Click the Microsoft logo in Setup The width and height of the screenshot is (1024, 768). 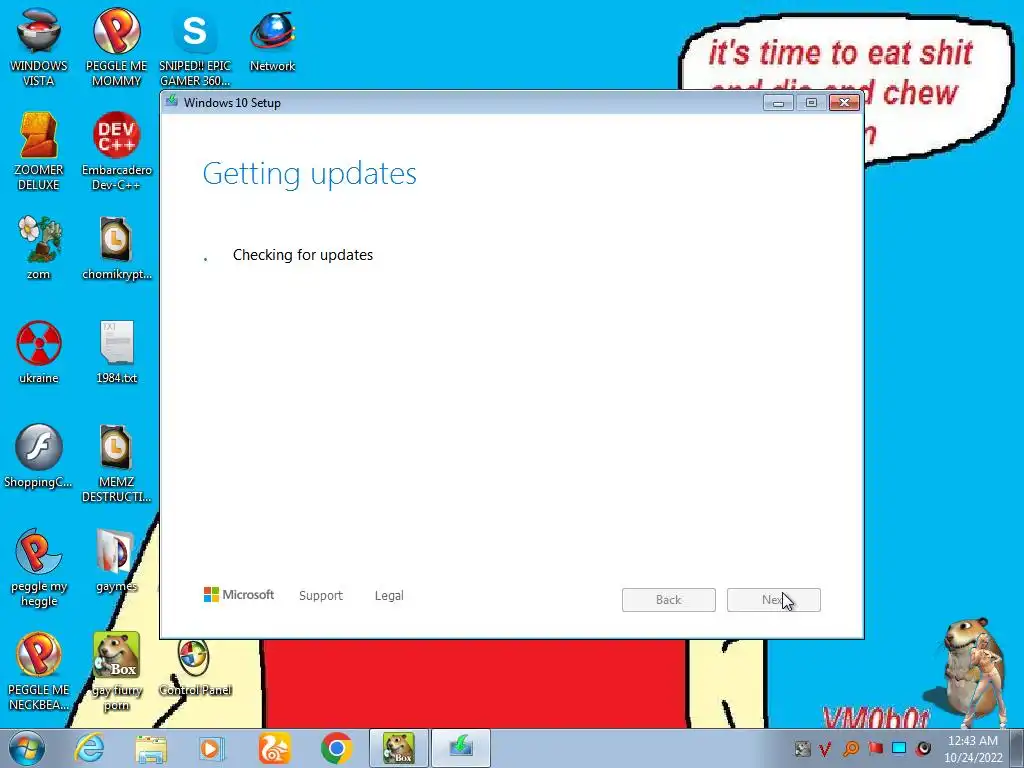[x=239, y=595]
